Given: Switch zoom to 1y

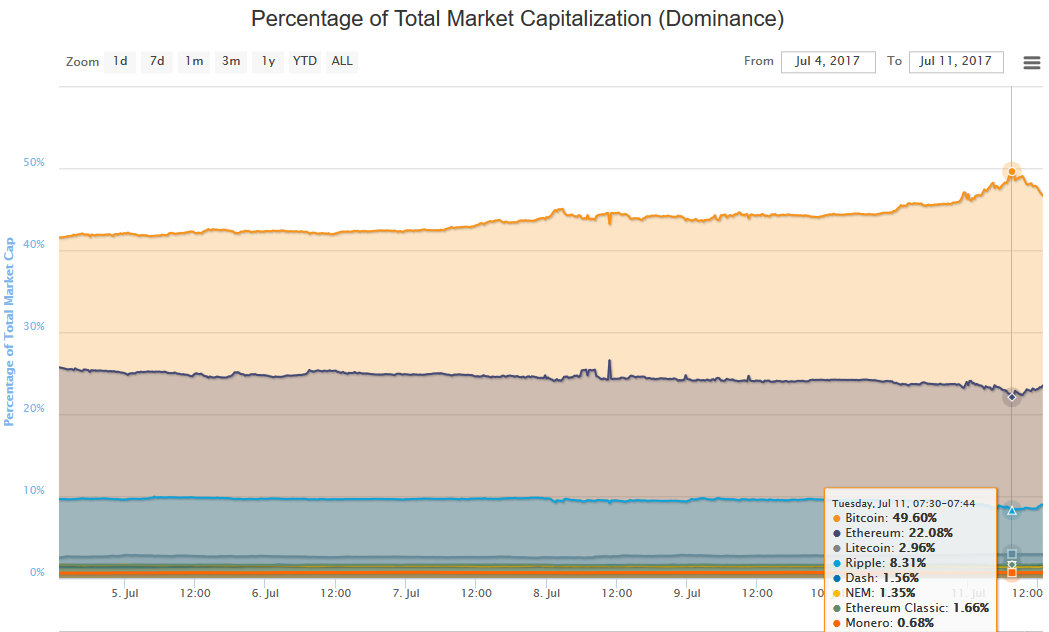Looking at the screenshot, I should (x=268, y=61).
